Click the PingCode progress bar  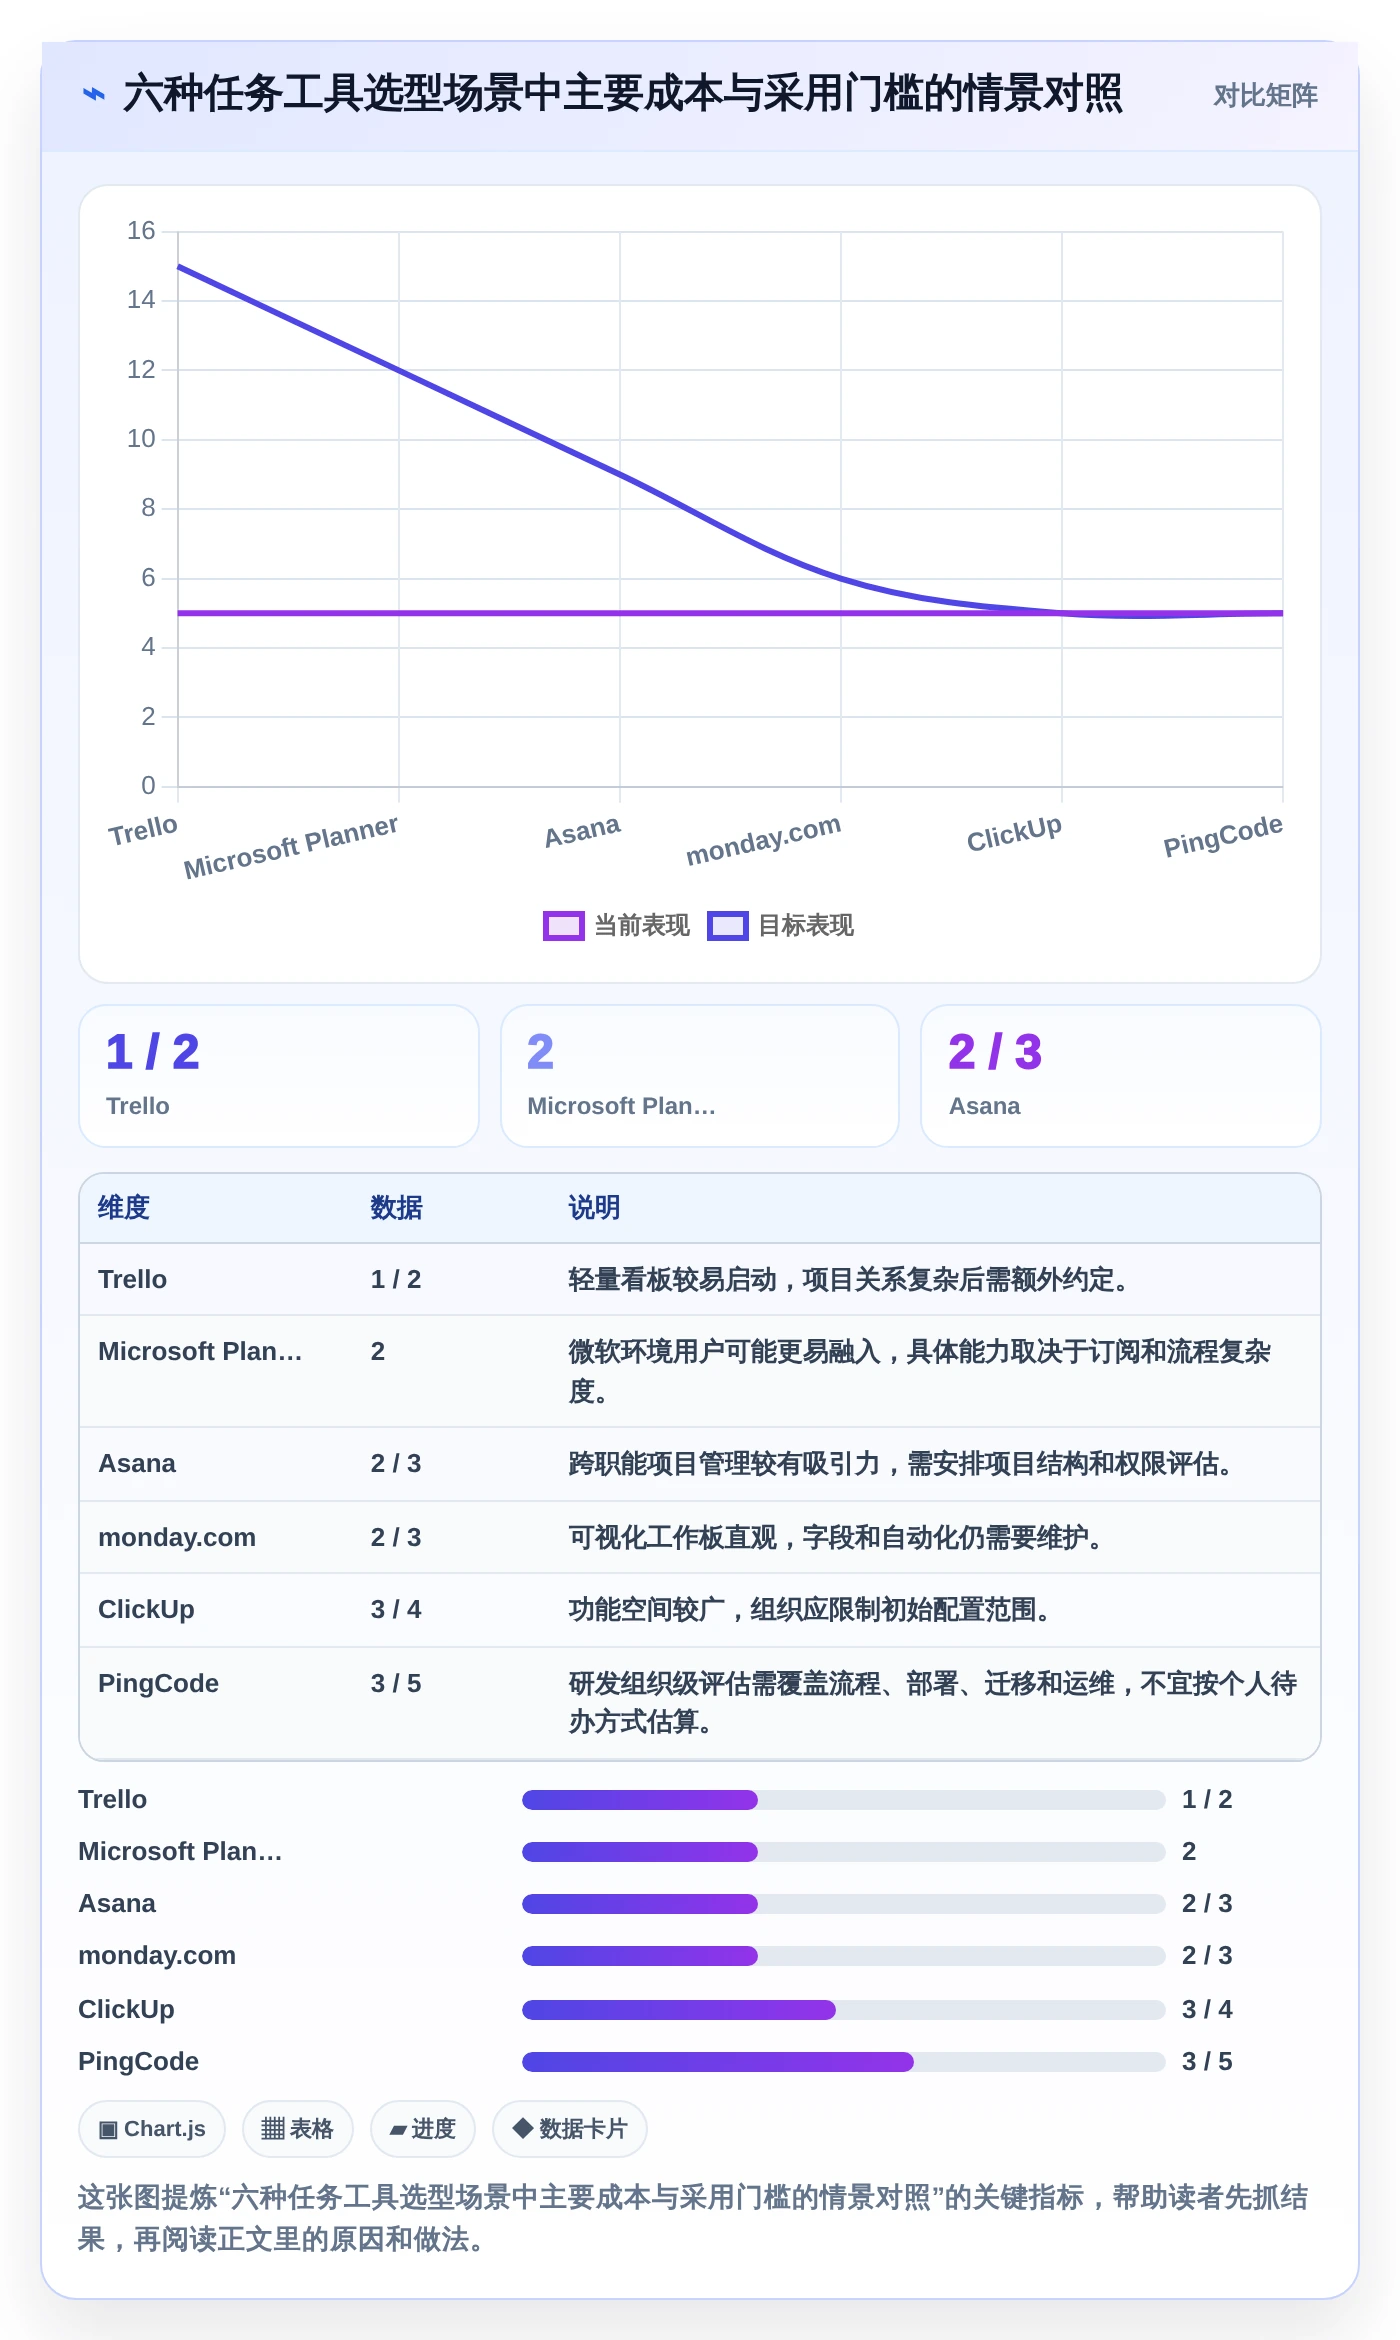pyautogui.click(x=843, y=2062)
